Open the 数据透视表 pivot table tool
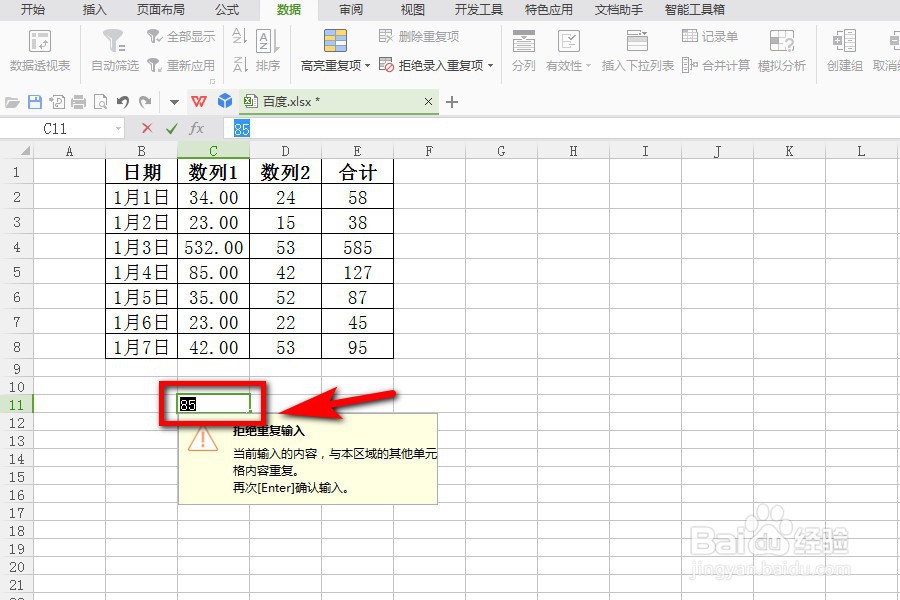 point(39,50)
